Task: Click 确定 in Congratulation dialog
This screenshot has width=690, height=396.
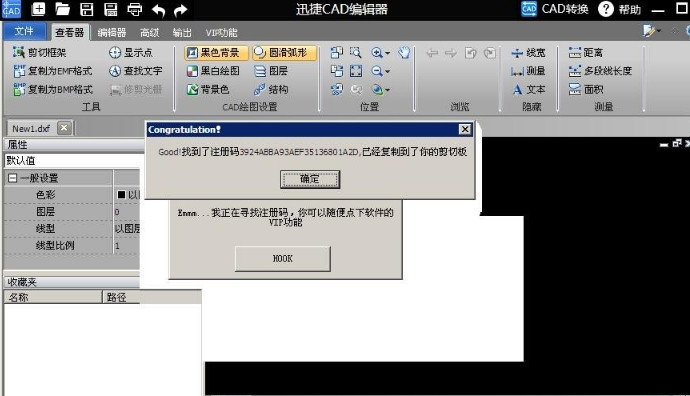Action: tap(310, 179)
